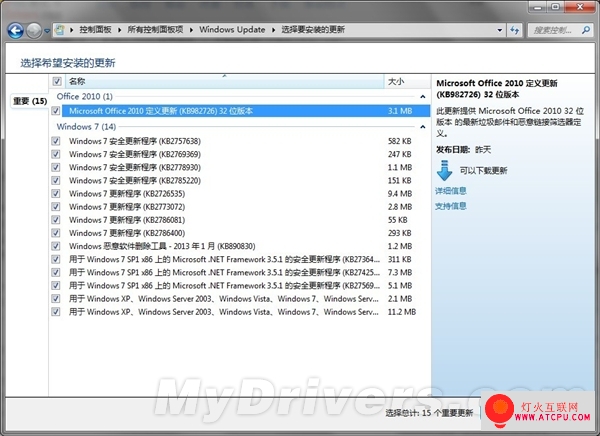Image resolution: width=600 pixels, height=436 pixels.
Task: Click the Forward navigation arrow
Action: tap(34, 31)
